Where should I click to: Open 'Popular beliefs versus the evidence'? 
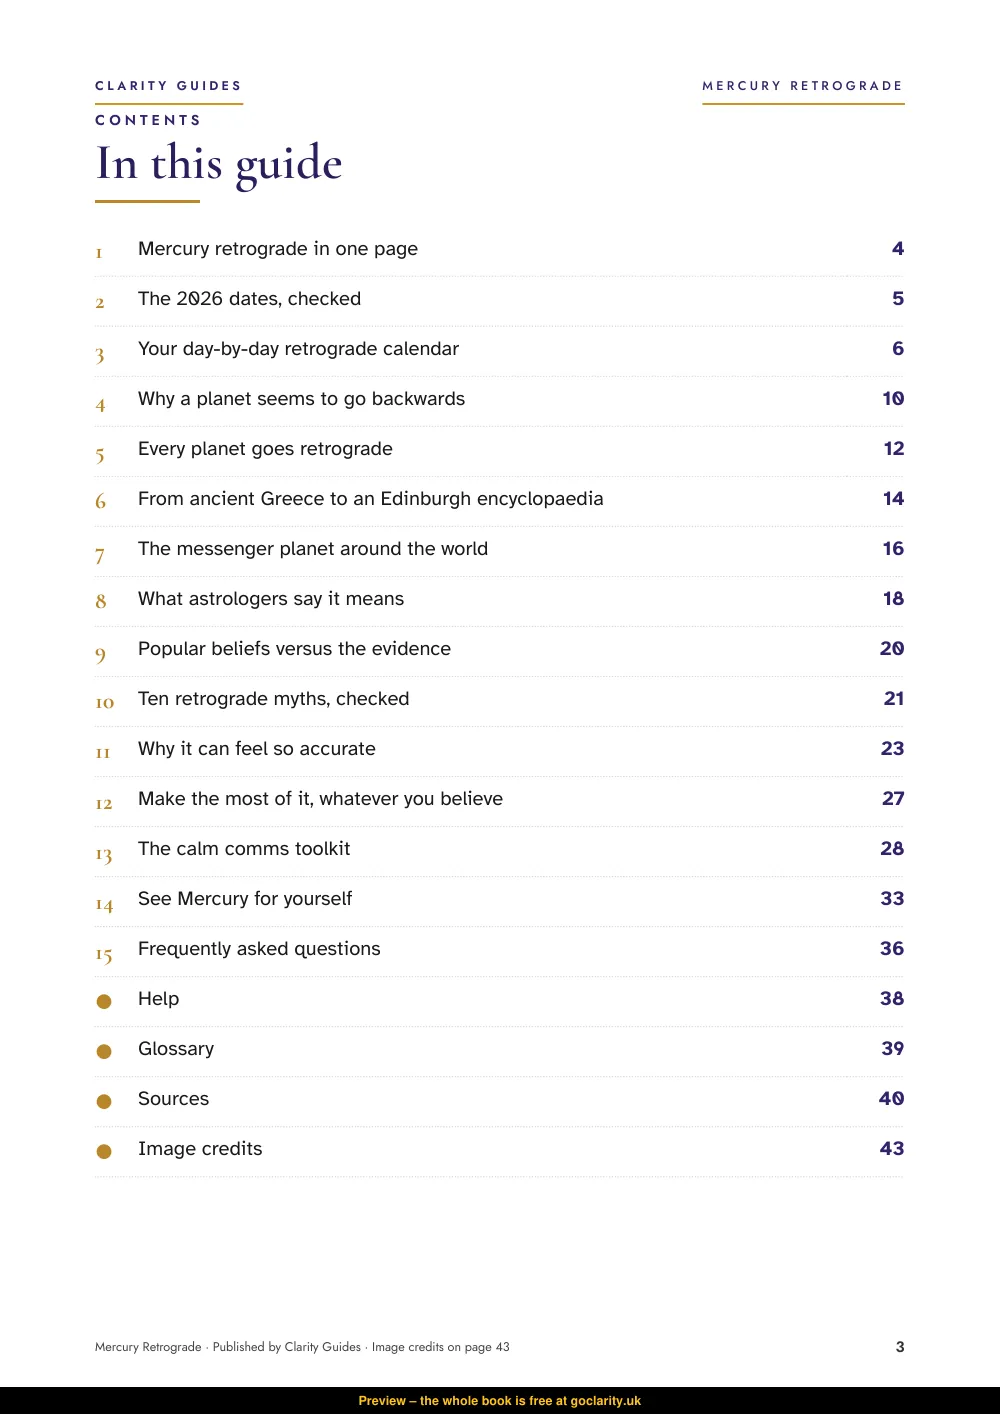pos(294,649)
